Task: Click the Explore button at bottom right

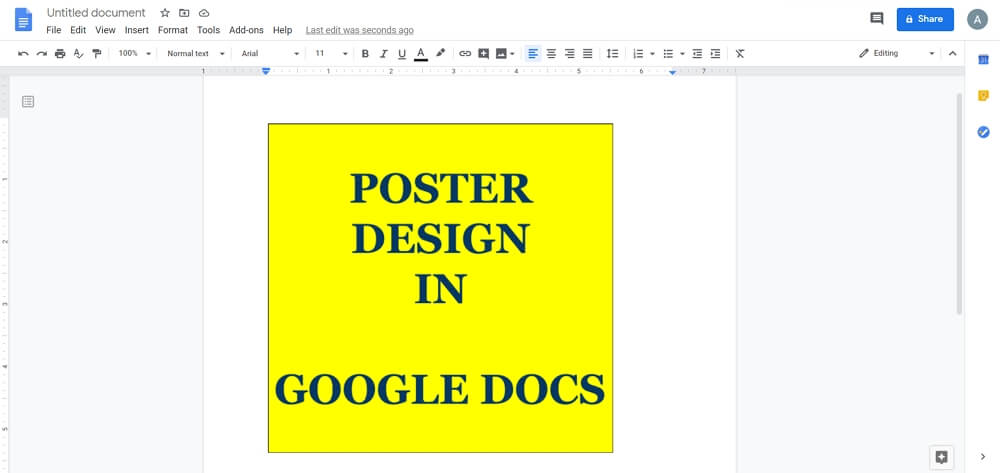Action: (941, 456)
